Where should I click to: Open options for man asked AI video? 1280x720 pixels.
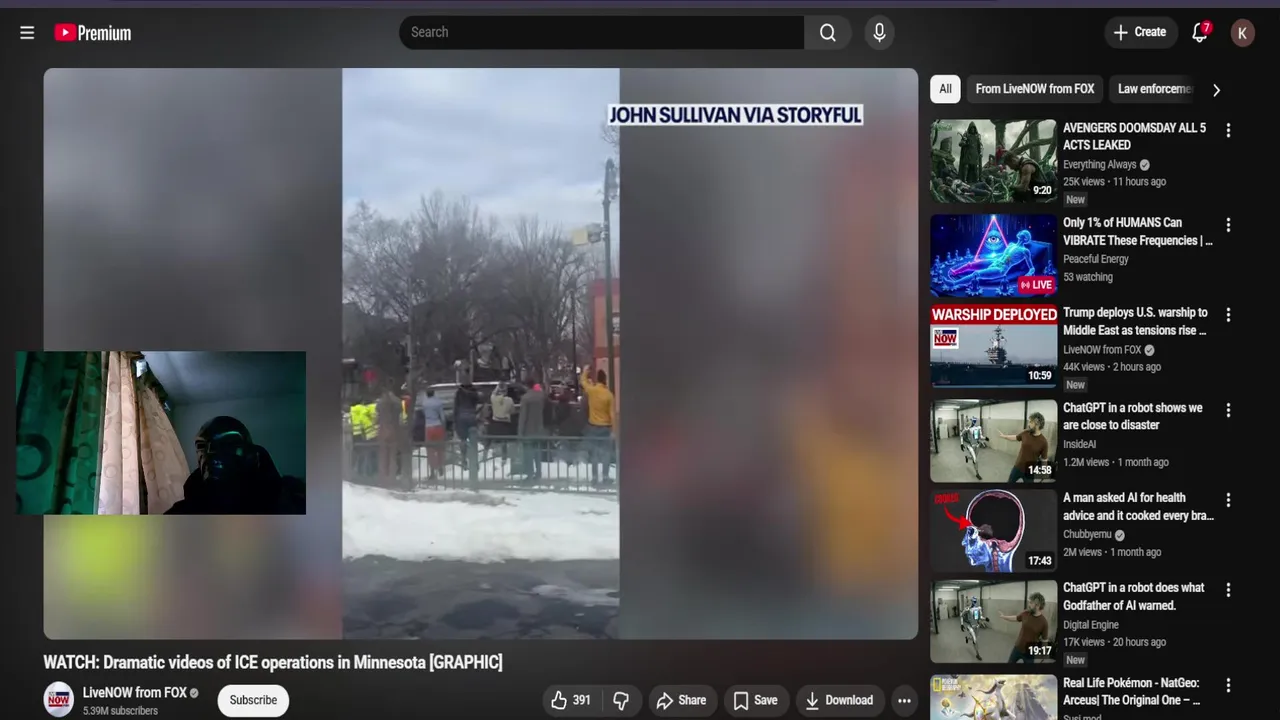click(x=1228, y=500)
